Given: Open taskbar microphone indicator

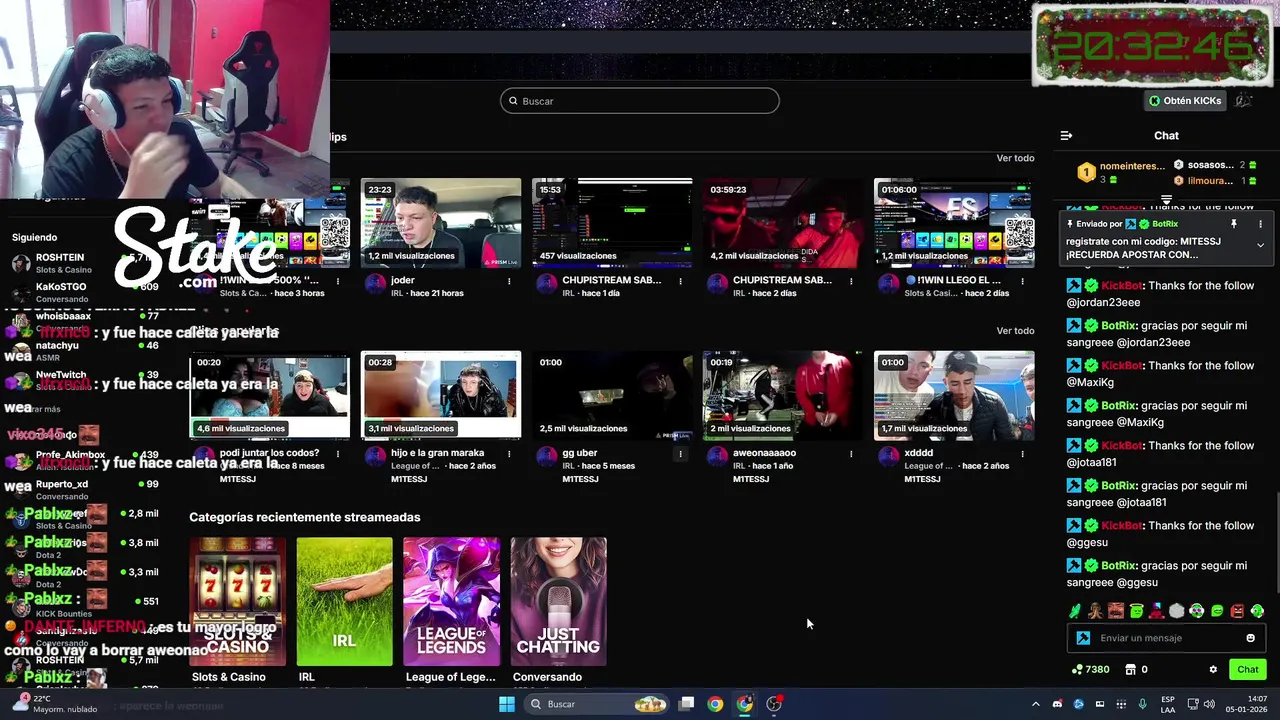Looking at the screenshot, I should click(1142, 704).
